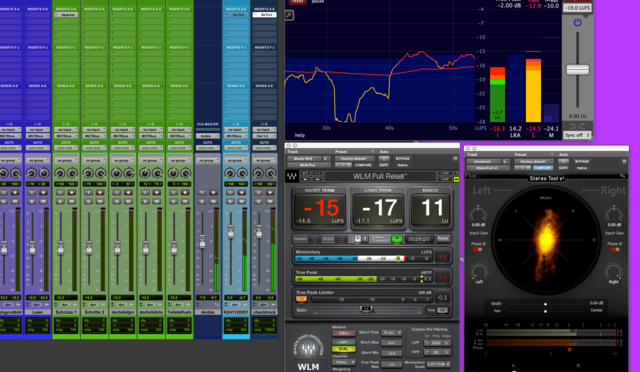The image size is (640, 372).
Task: Click the WLM undo arrow icon
Action: click(x=305, y=174)
